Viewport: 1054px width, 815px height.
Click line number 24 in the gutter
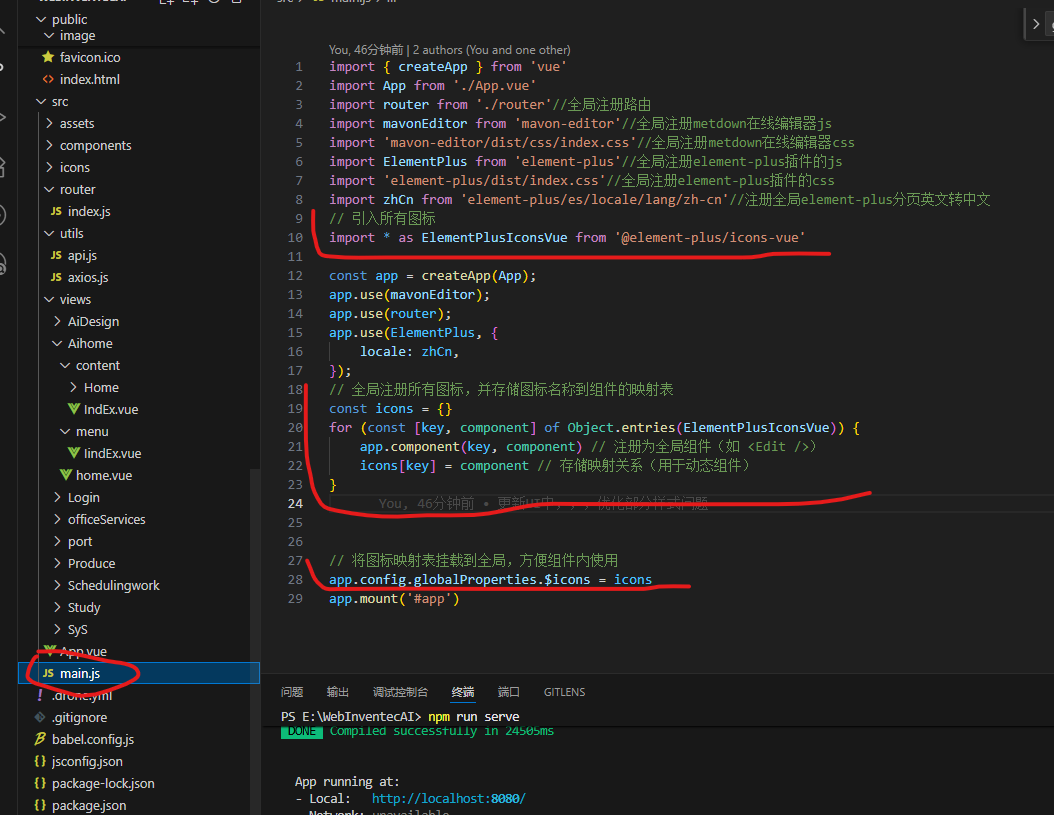[295, 504]
